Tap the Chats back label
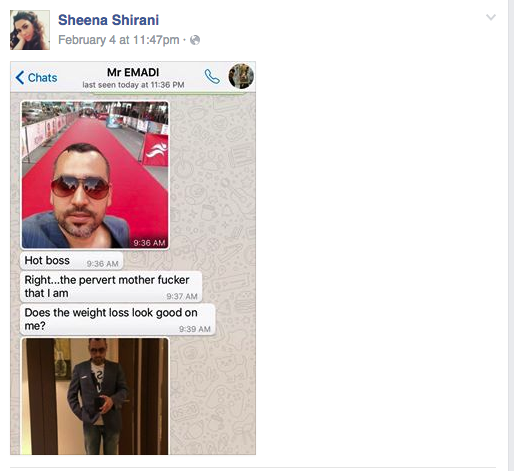The image size is (514, 471). coord(42,78)
